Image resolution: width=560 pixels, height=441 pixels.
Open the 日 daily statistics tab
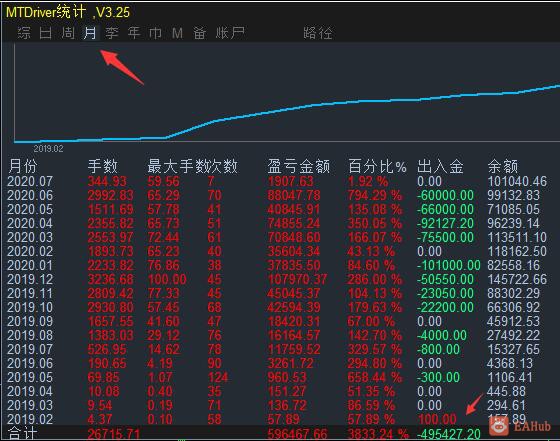pos(46,33)
